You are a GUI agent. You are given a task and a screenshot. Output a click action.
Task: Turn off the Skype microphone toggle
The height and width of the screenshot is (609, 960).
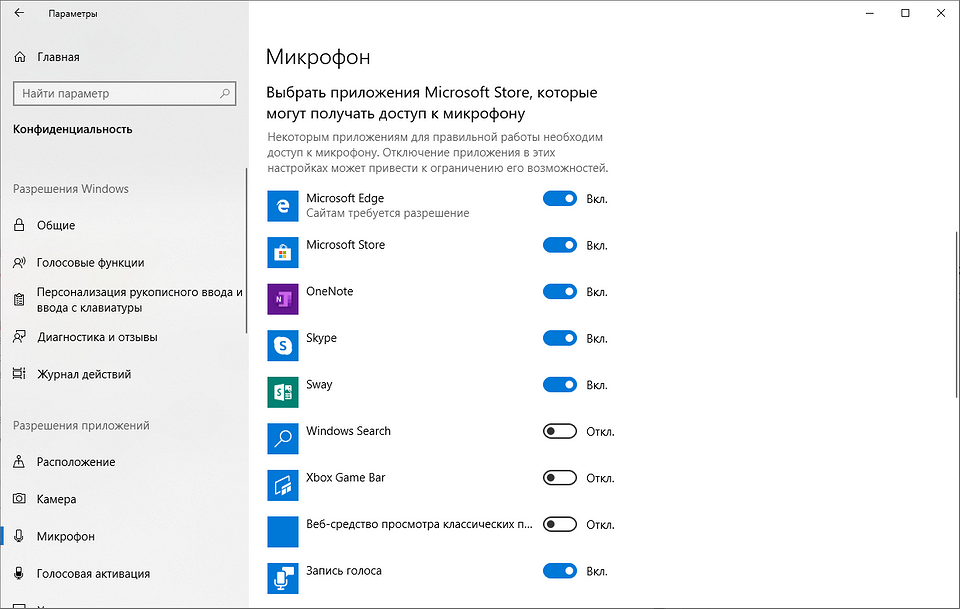[560, 338]
